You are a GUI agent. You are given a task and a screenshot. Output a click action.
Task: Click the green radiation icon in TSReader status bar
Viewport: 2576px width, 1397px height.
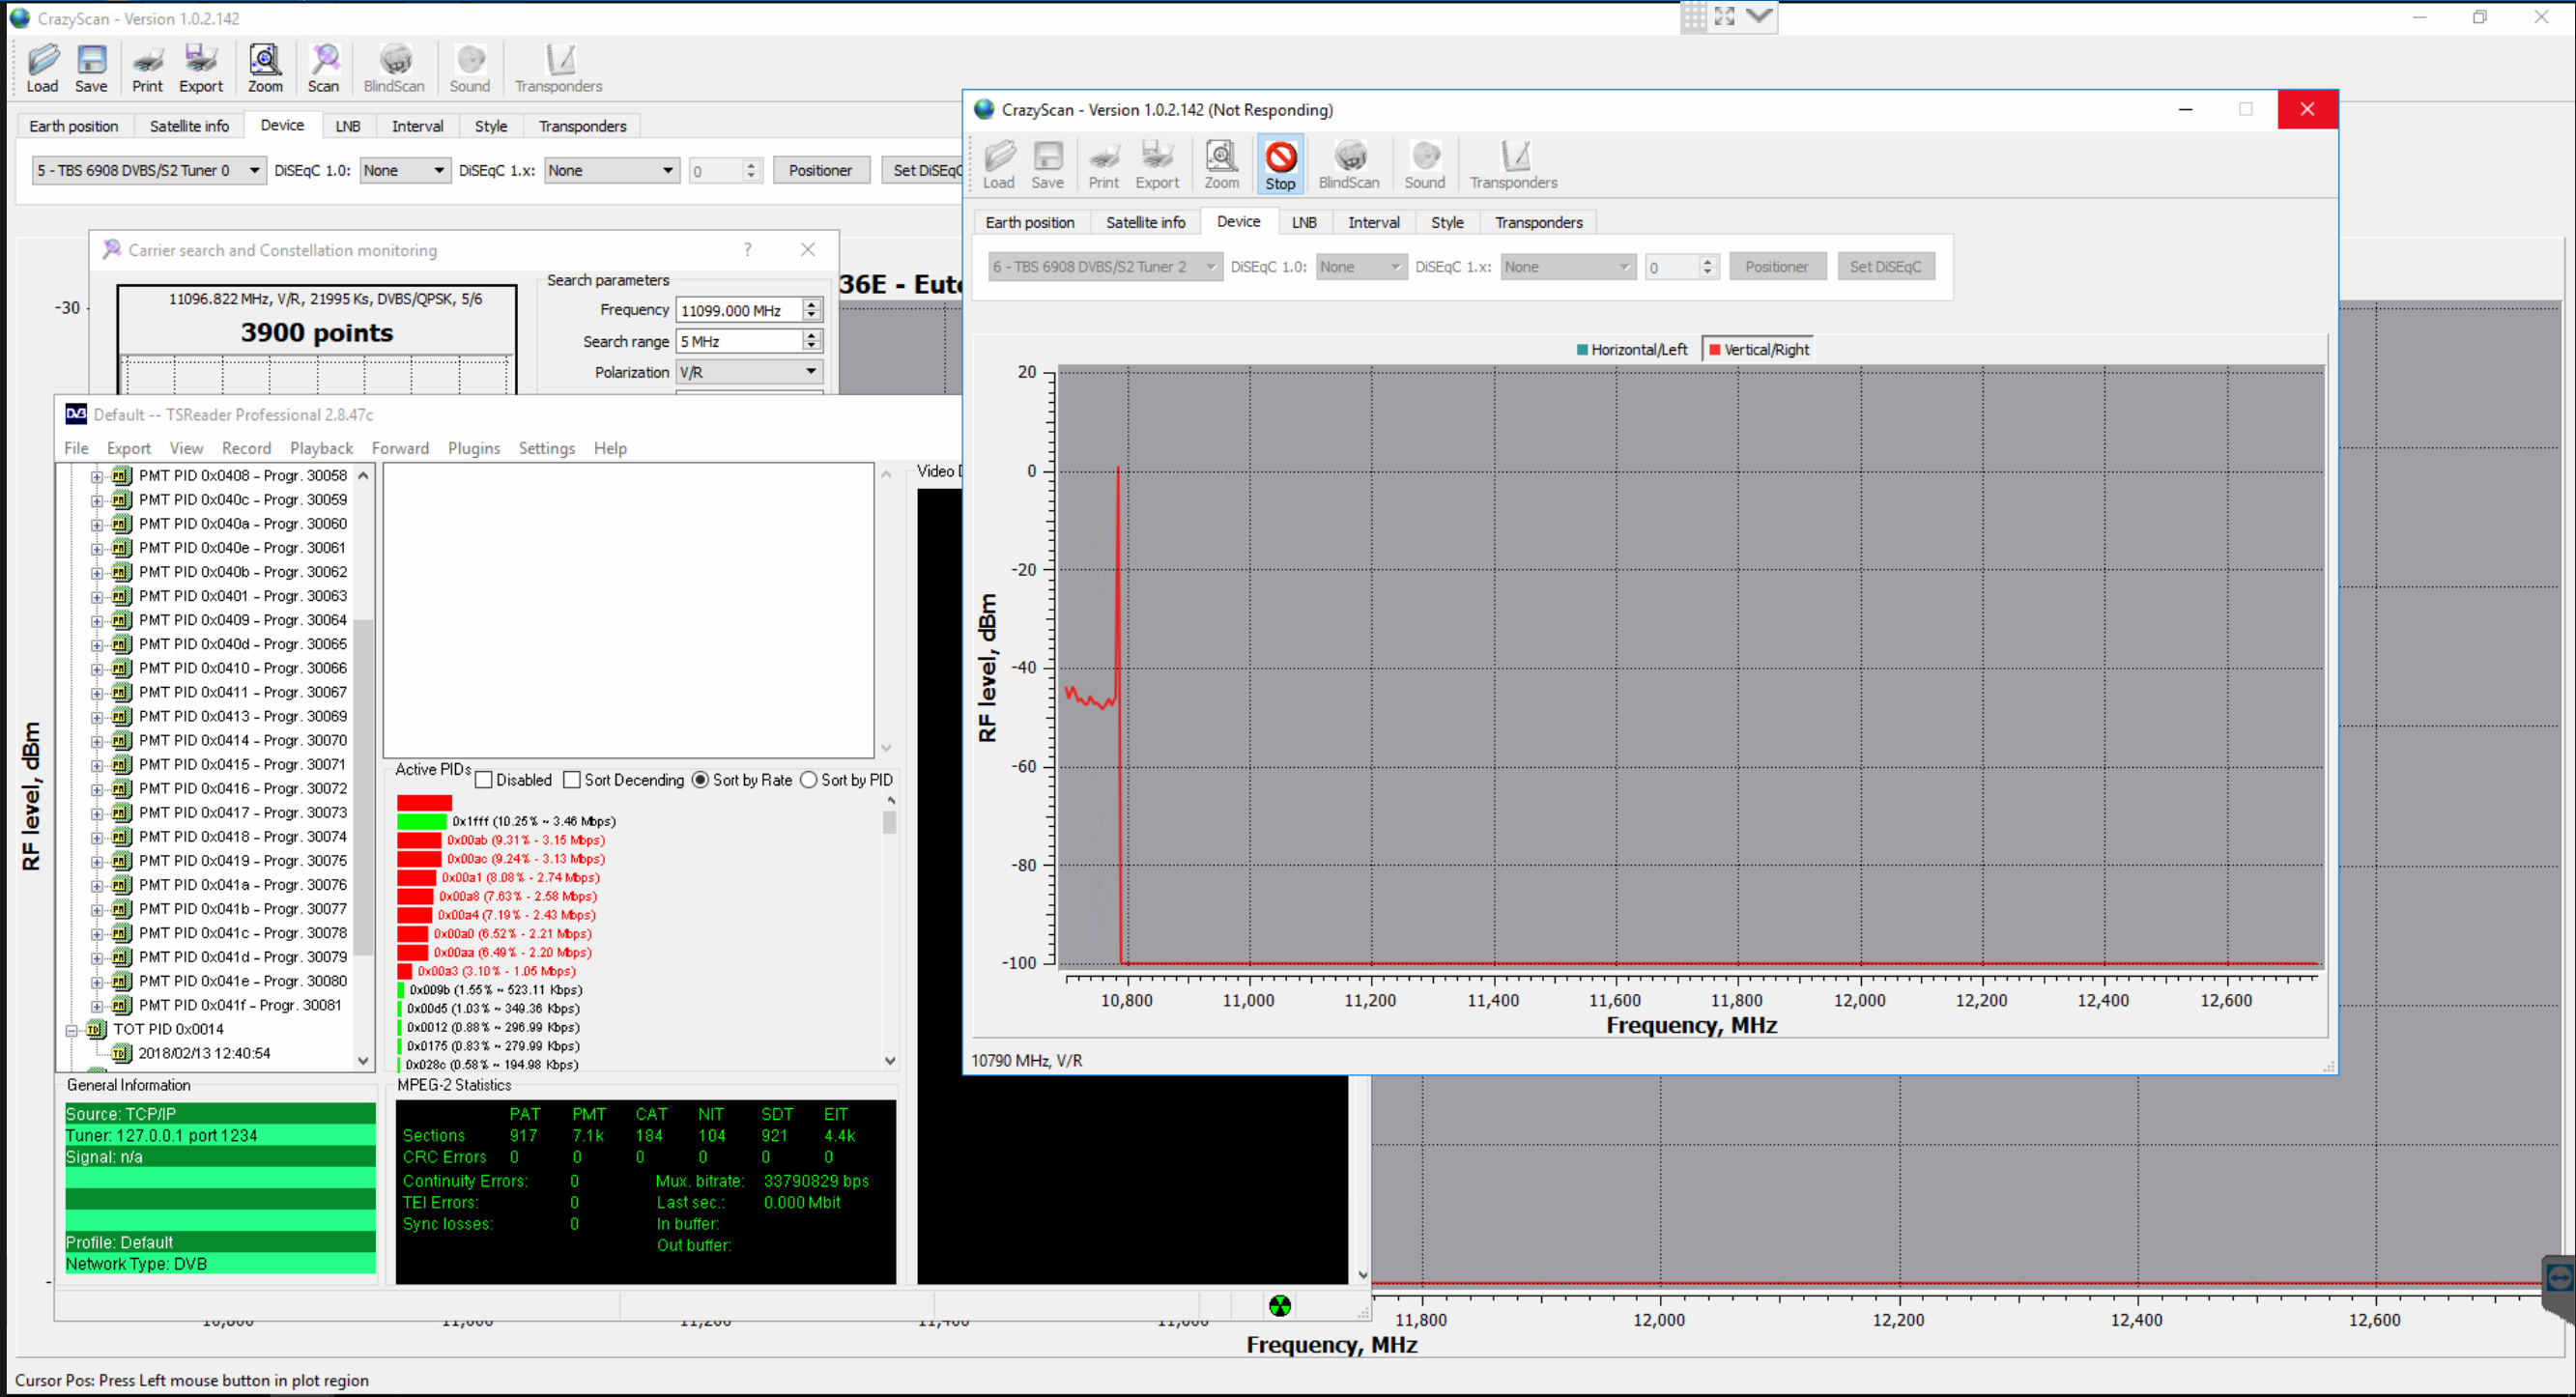click(x=1279, y=1305)
